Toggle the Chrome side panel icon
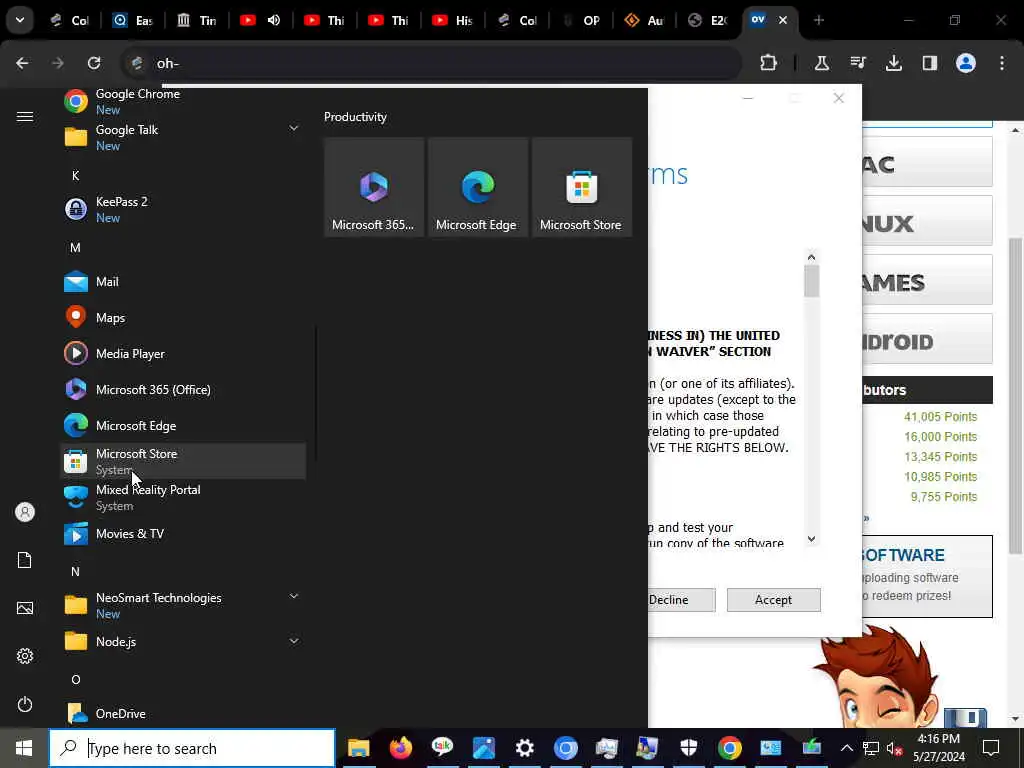Screen dimensions: 1024x768 (x=929, y=63)
